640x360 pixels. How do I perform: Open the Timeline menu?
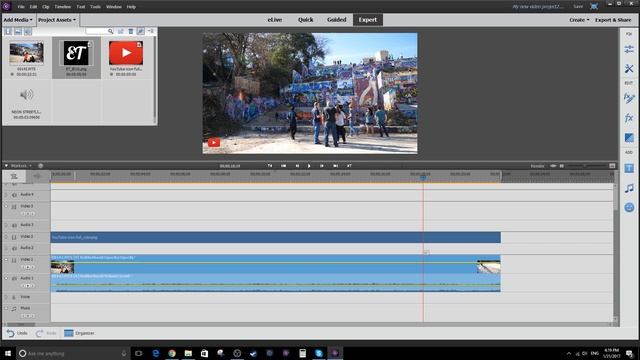pos(62,7)
